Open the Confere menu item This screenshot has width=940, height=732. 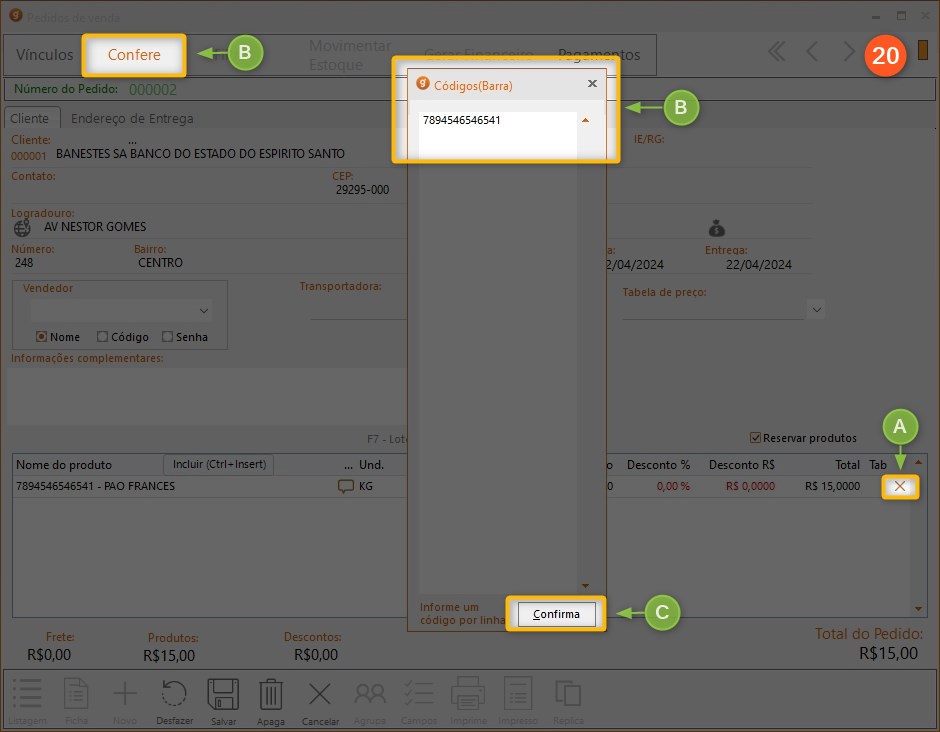pos(134,55)
